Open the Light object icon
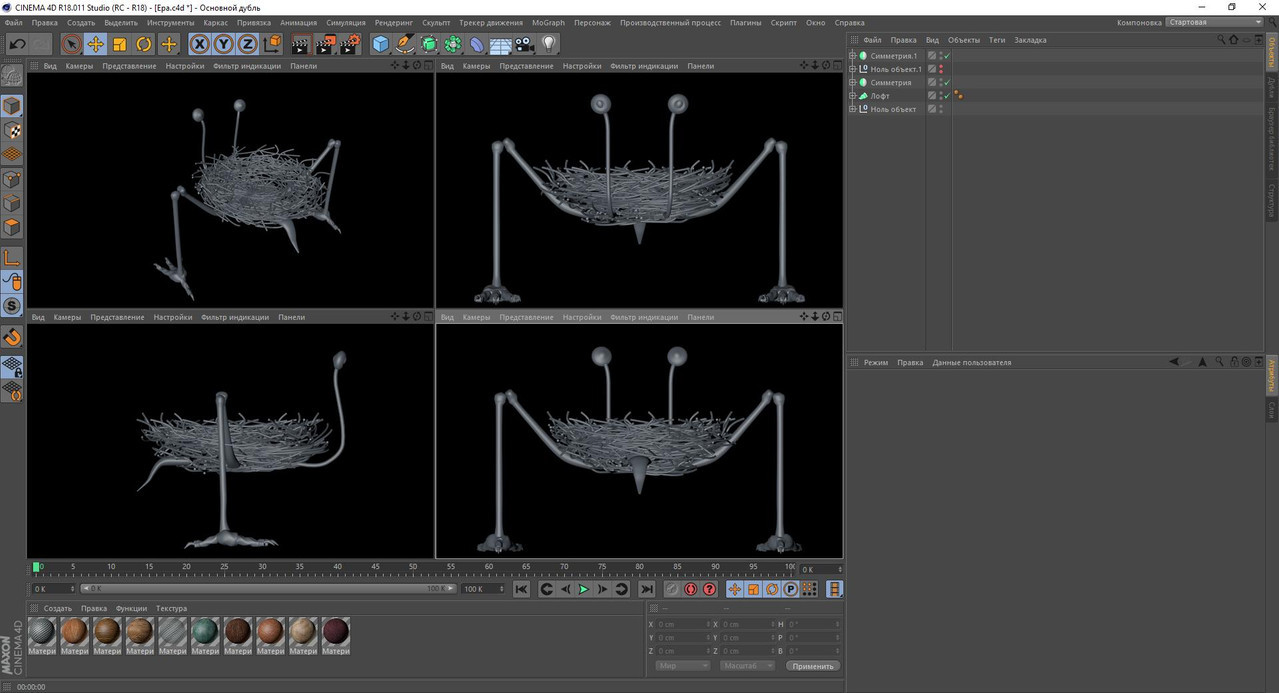The image size is (1279, 693). (549, 44)
